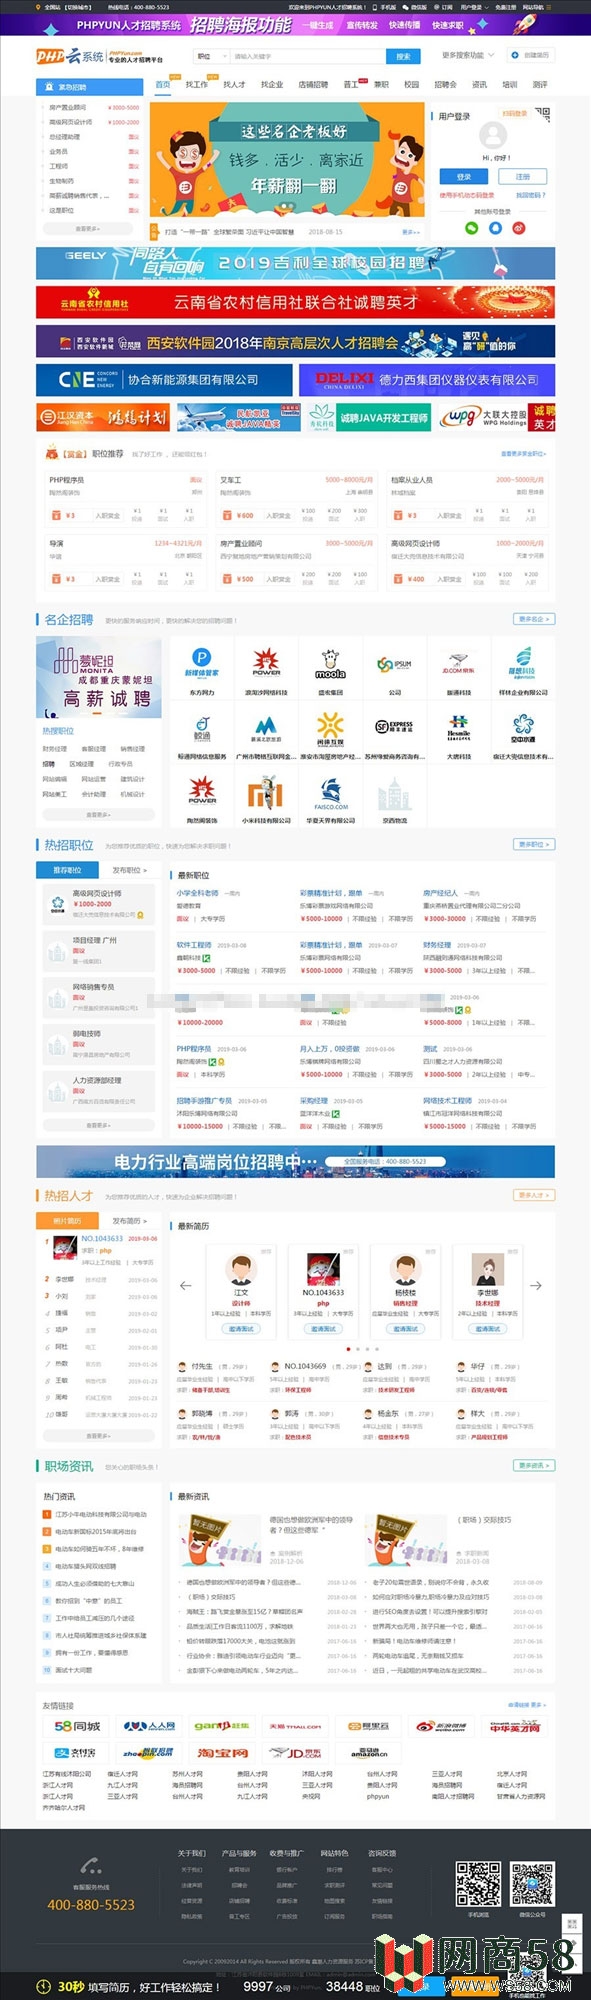Open the 云南省农村信用社 recruitment banner
The height and width of the screenshot is (2000, 591).
[295, 302]
